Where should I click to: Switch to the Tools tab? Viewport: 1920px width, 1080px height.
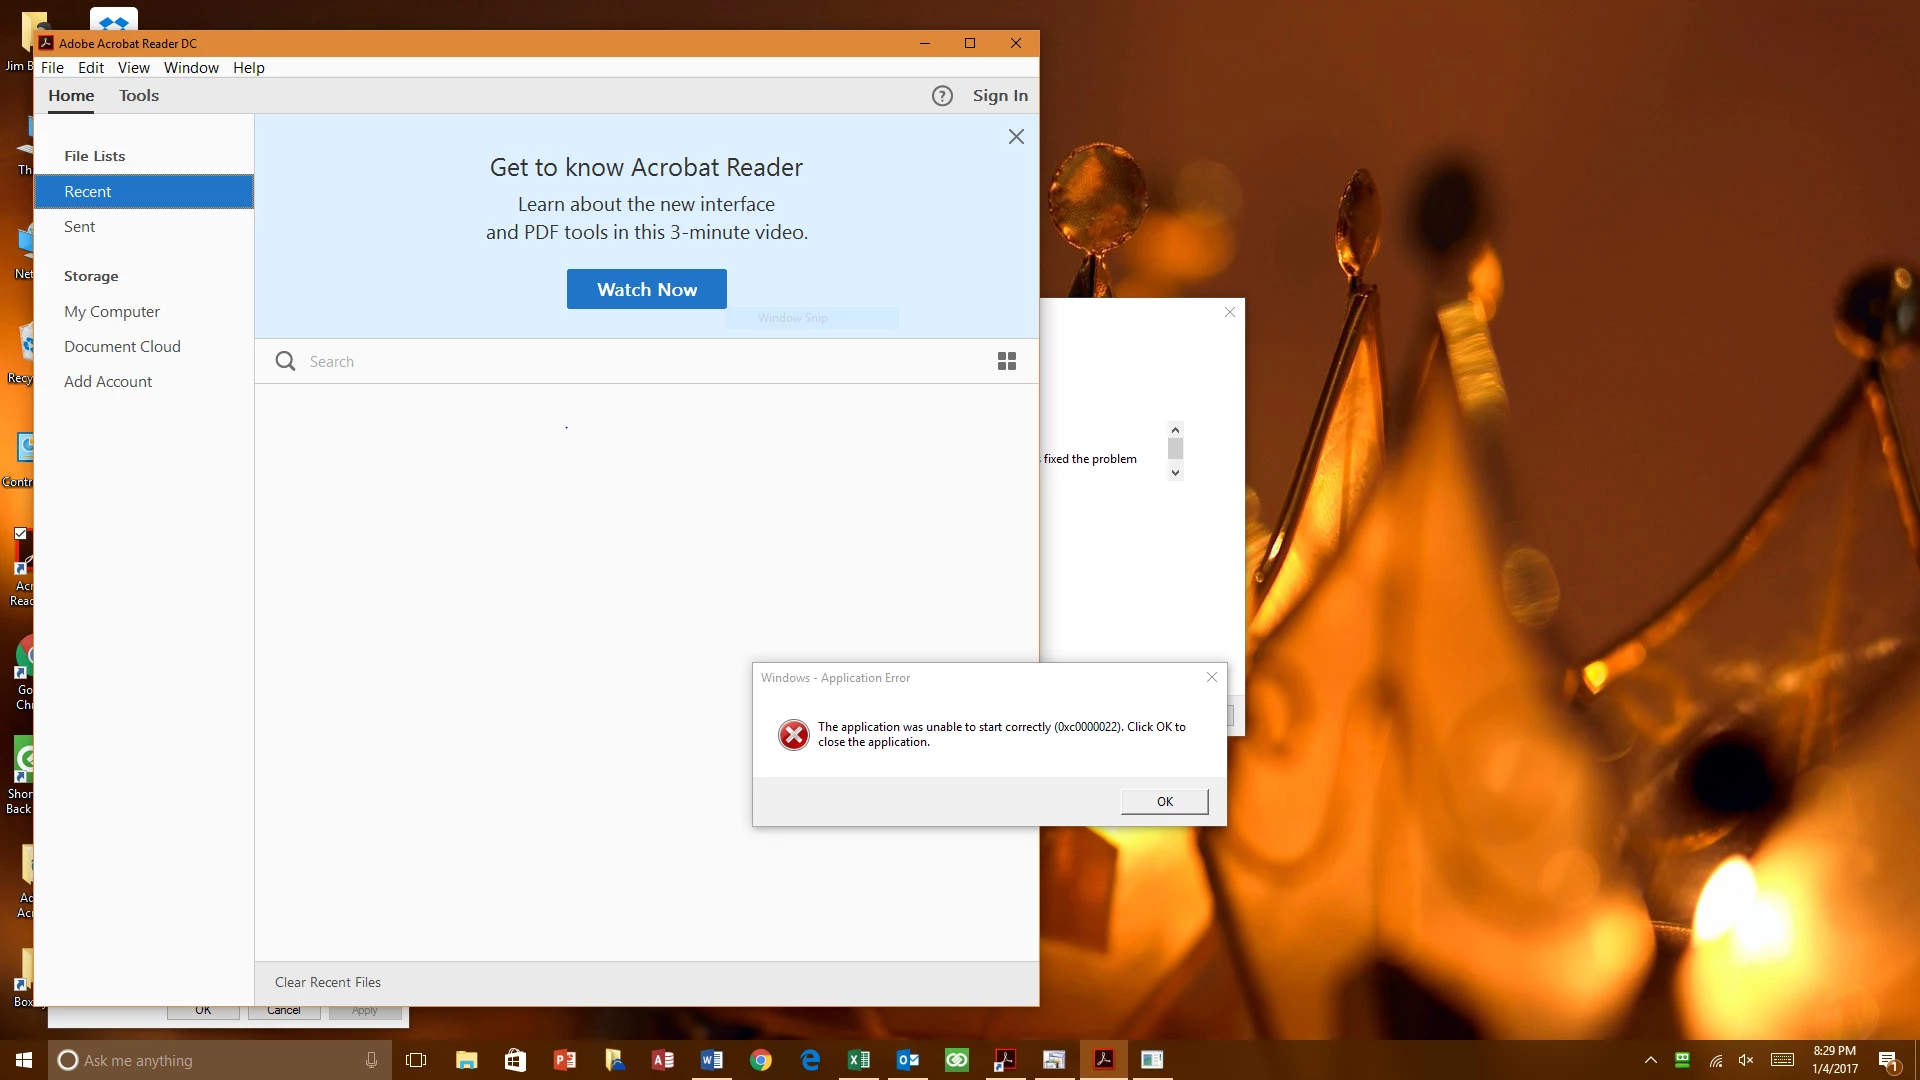click(x=139, y=96)
